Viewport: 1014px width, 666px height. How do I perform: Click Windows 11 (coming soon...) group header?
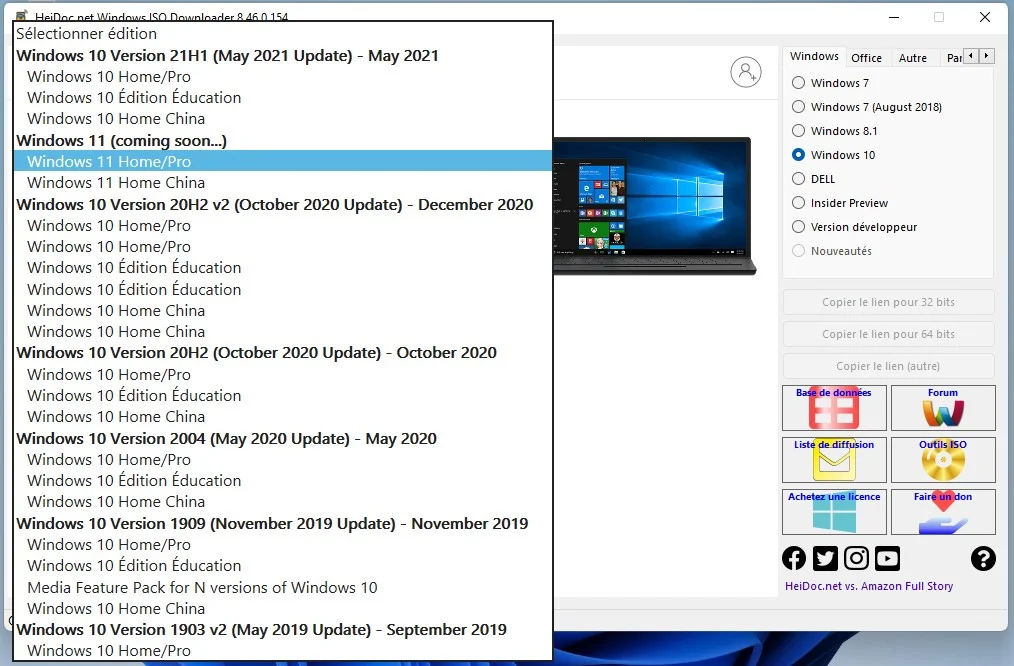283,140
